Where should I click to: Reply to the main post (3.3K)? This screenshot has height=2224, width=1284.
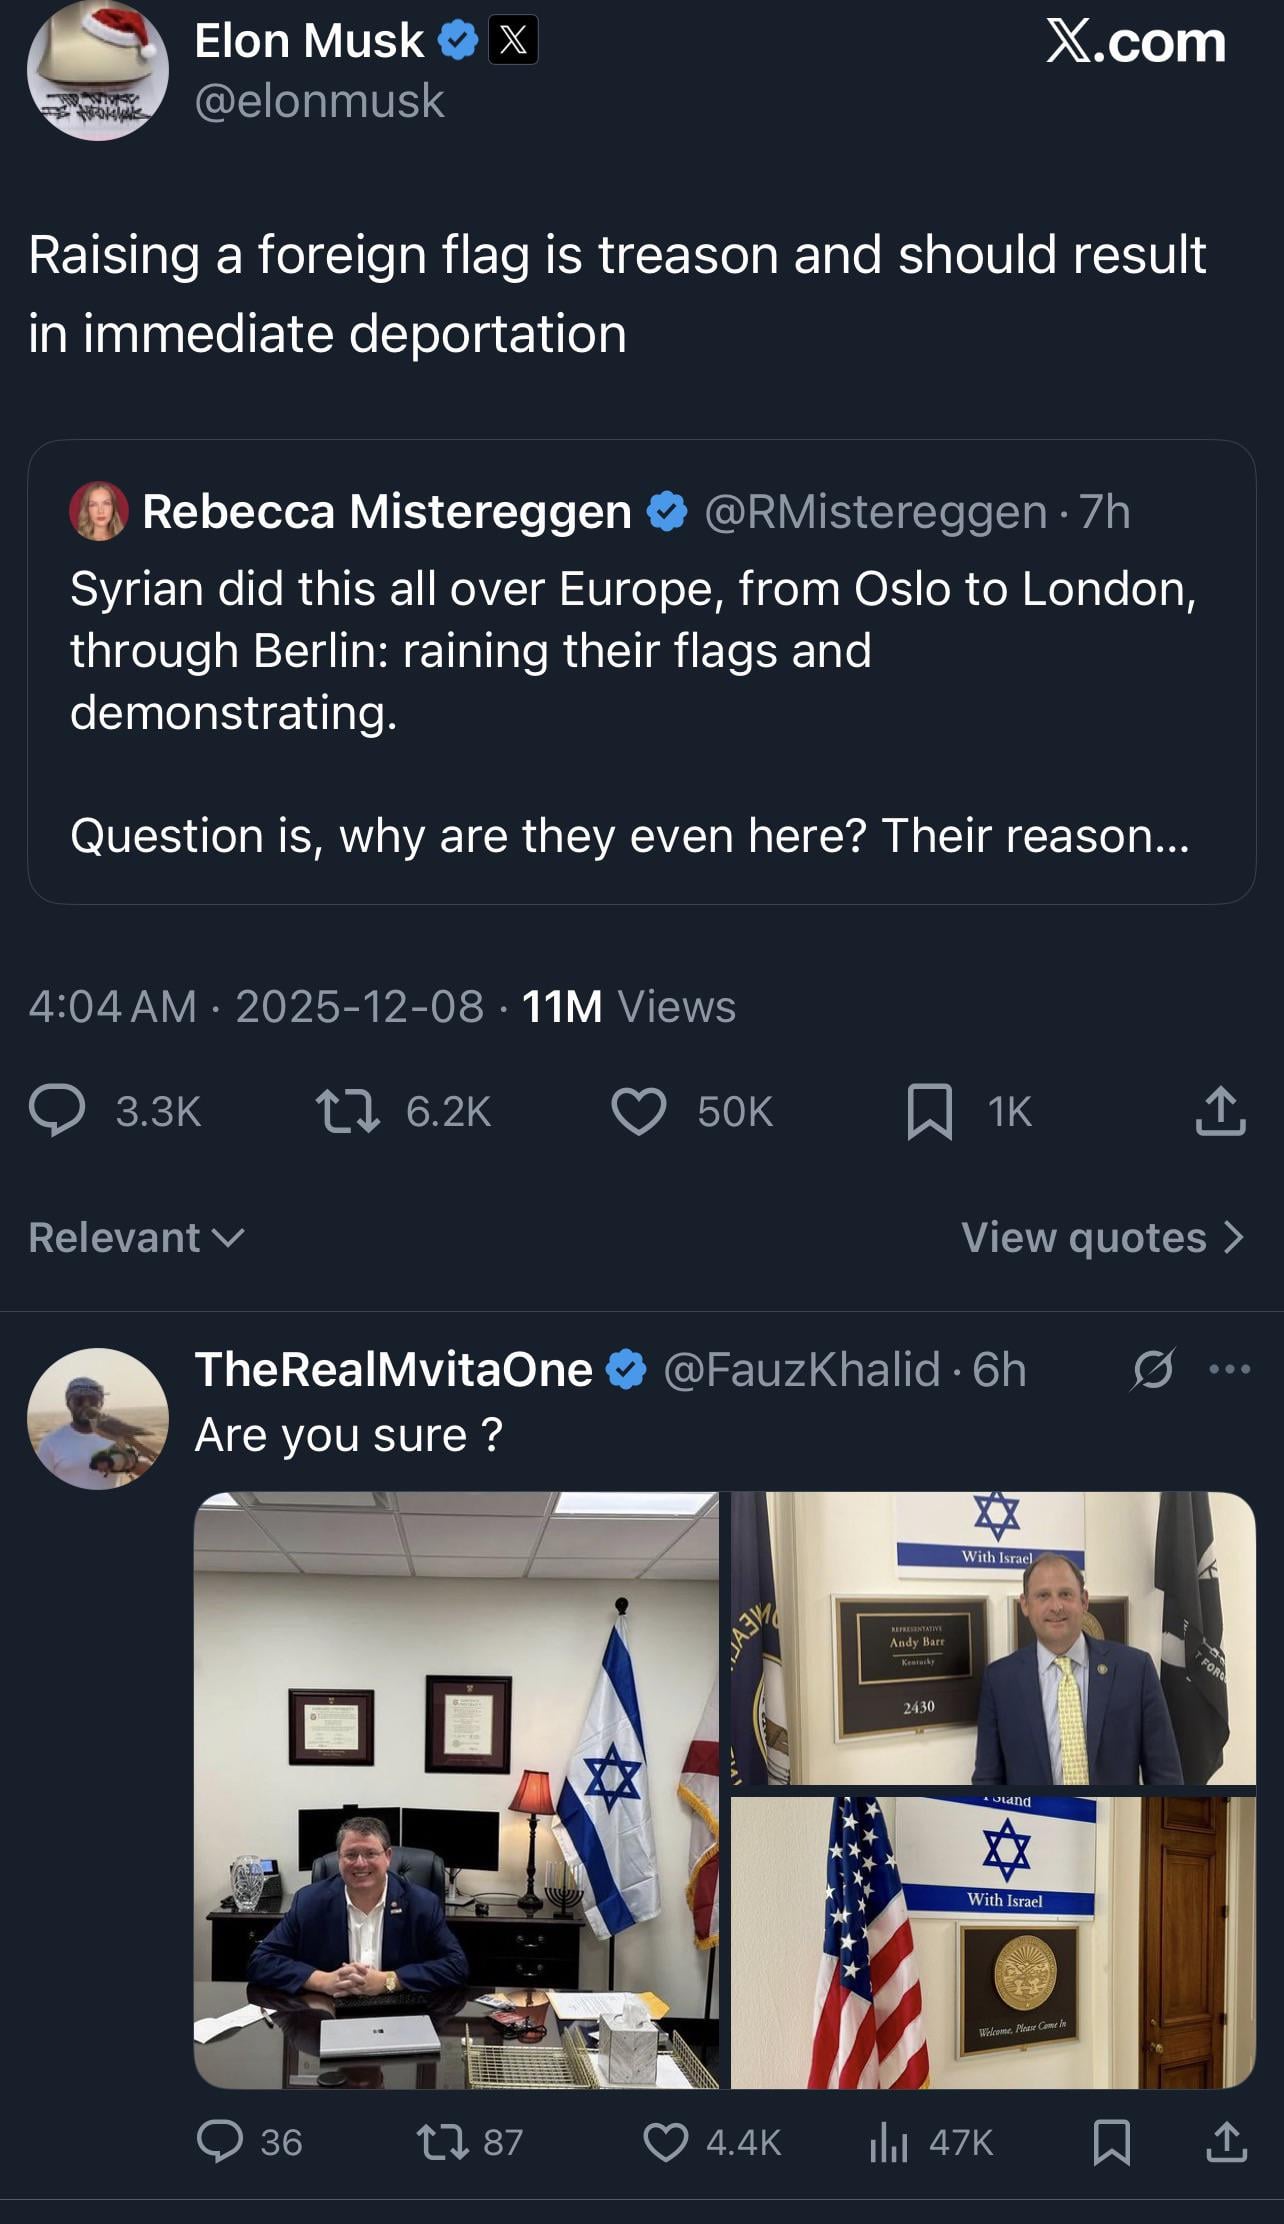point(58,1111)
